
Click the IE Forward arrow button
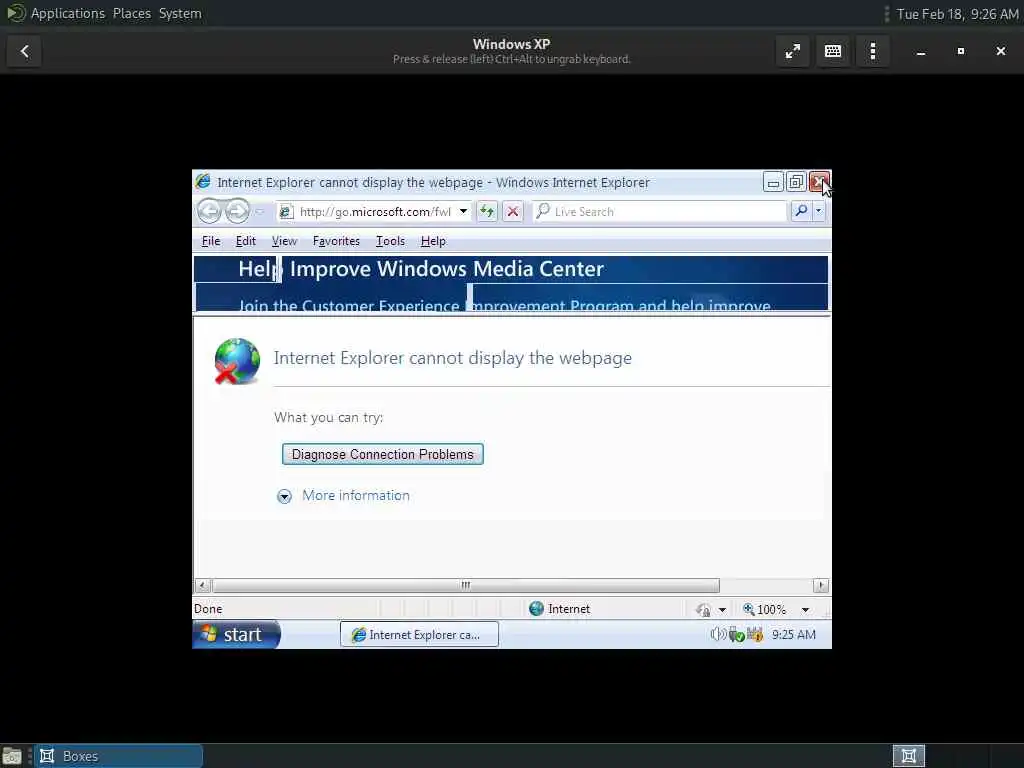pos(237,211)
